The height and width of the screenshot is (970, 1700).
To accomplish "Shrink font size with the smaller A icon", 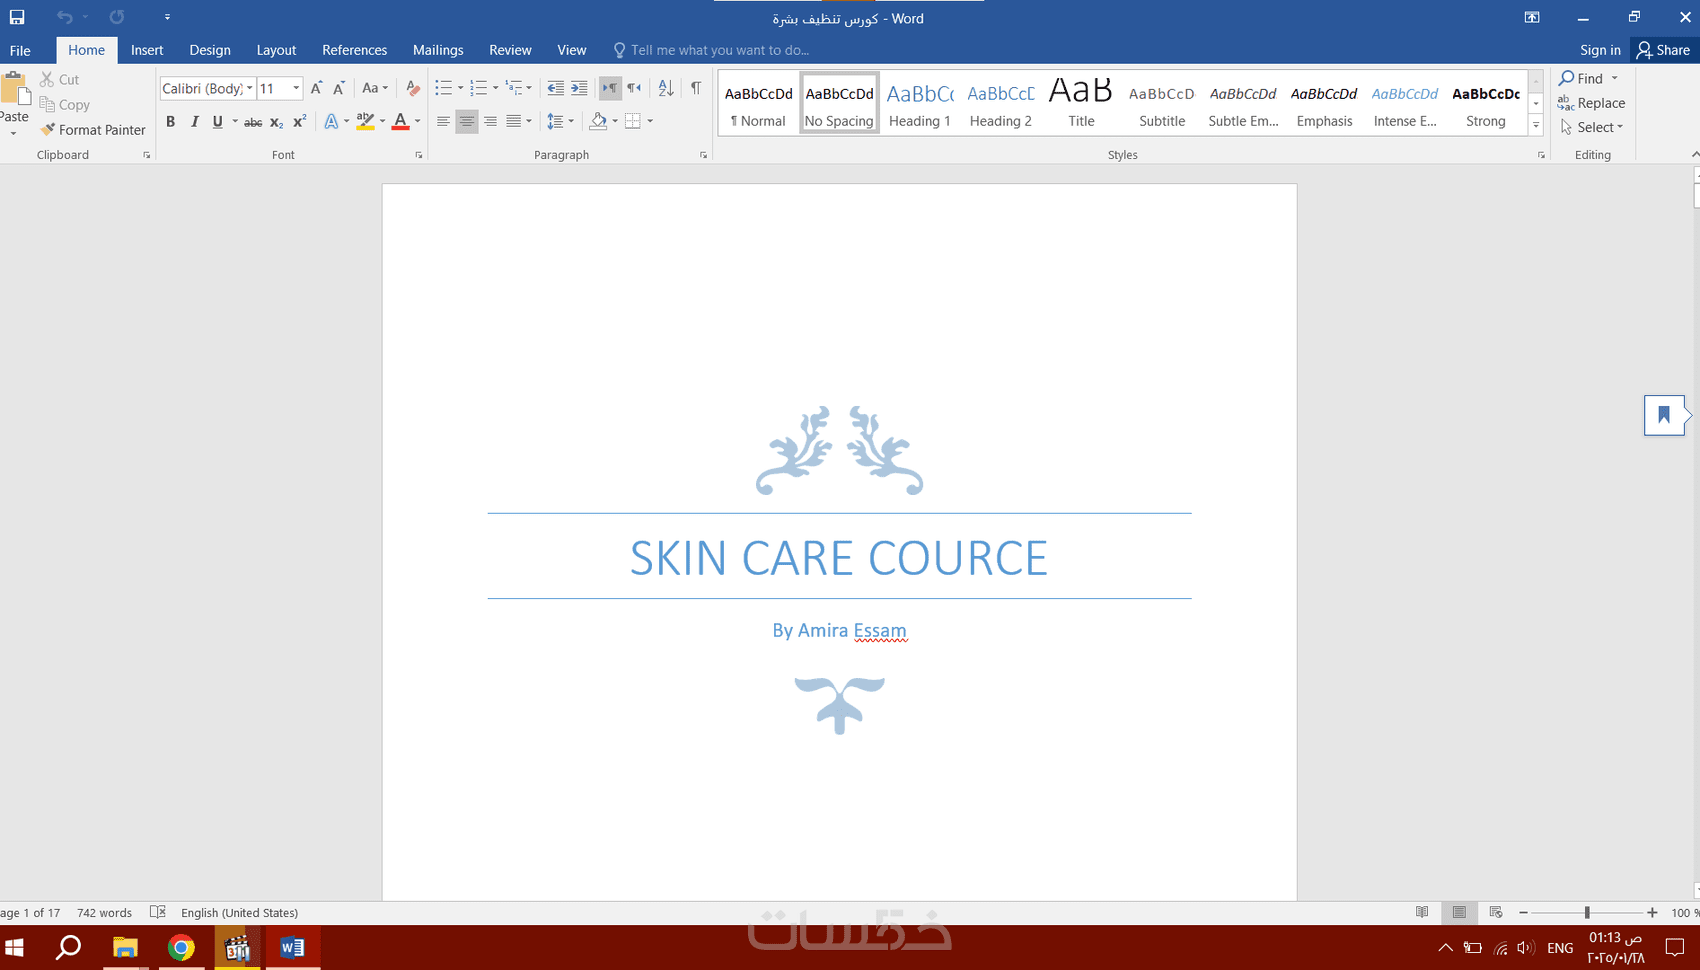I will pos(339,88).
